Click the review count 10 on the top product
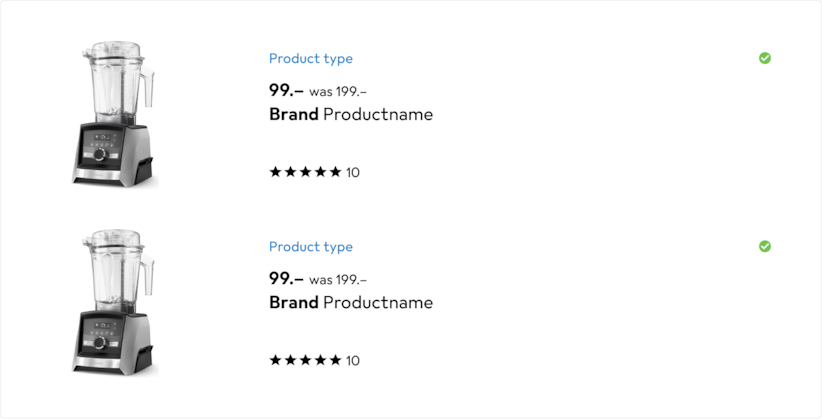The image size is (822, 419). 353,173
